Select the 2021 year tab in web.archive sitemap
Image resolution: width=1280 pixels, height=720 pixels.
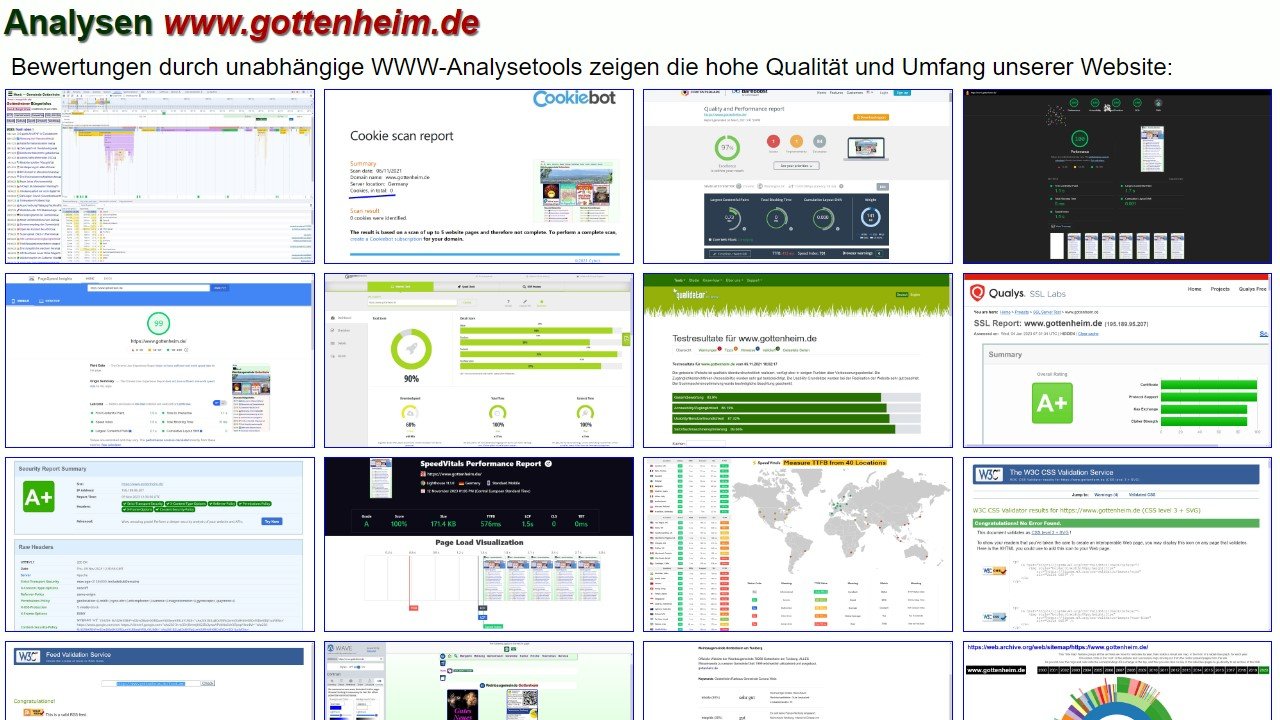click(1263, 670)
